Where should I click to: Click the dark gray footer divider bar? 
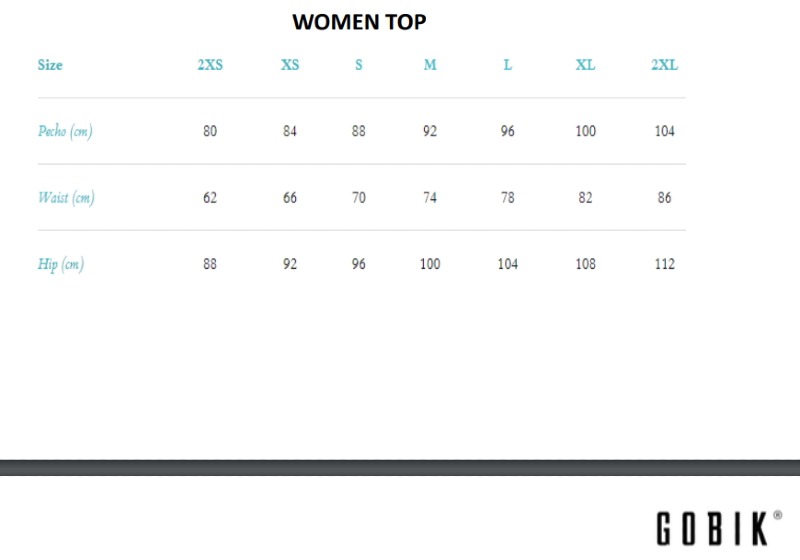point(400,468)
